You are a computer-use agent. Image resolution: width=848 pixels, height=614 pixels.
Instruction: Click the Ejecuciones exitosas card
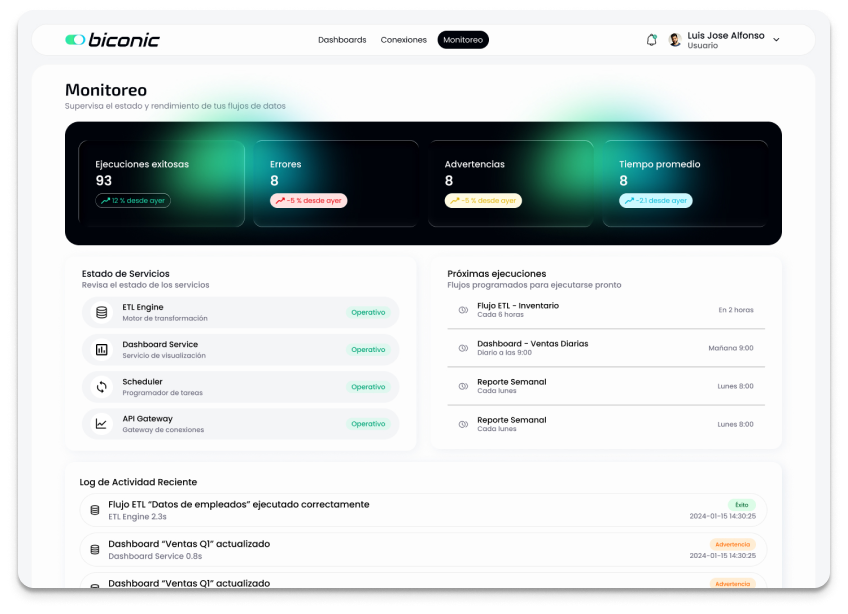162,183
